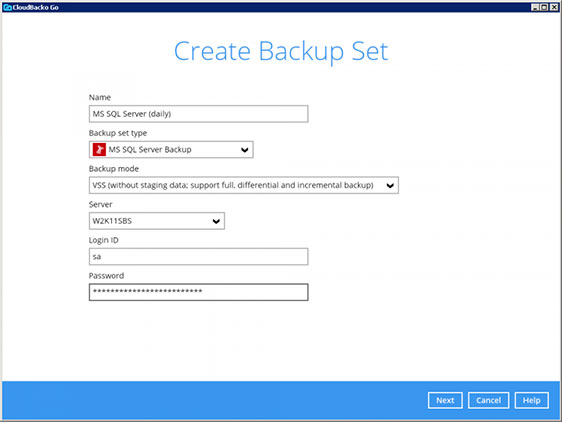Click the Create Backup Set heading

click(x=281, y=52)
